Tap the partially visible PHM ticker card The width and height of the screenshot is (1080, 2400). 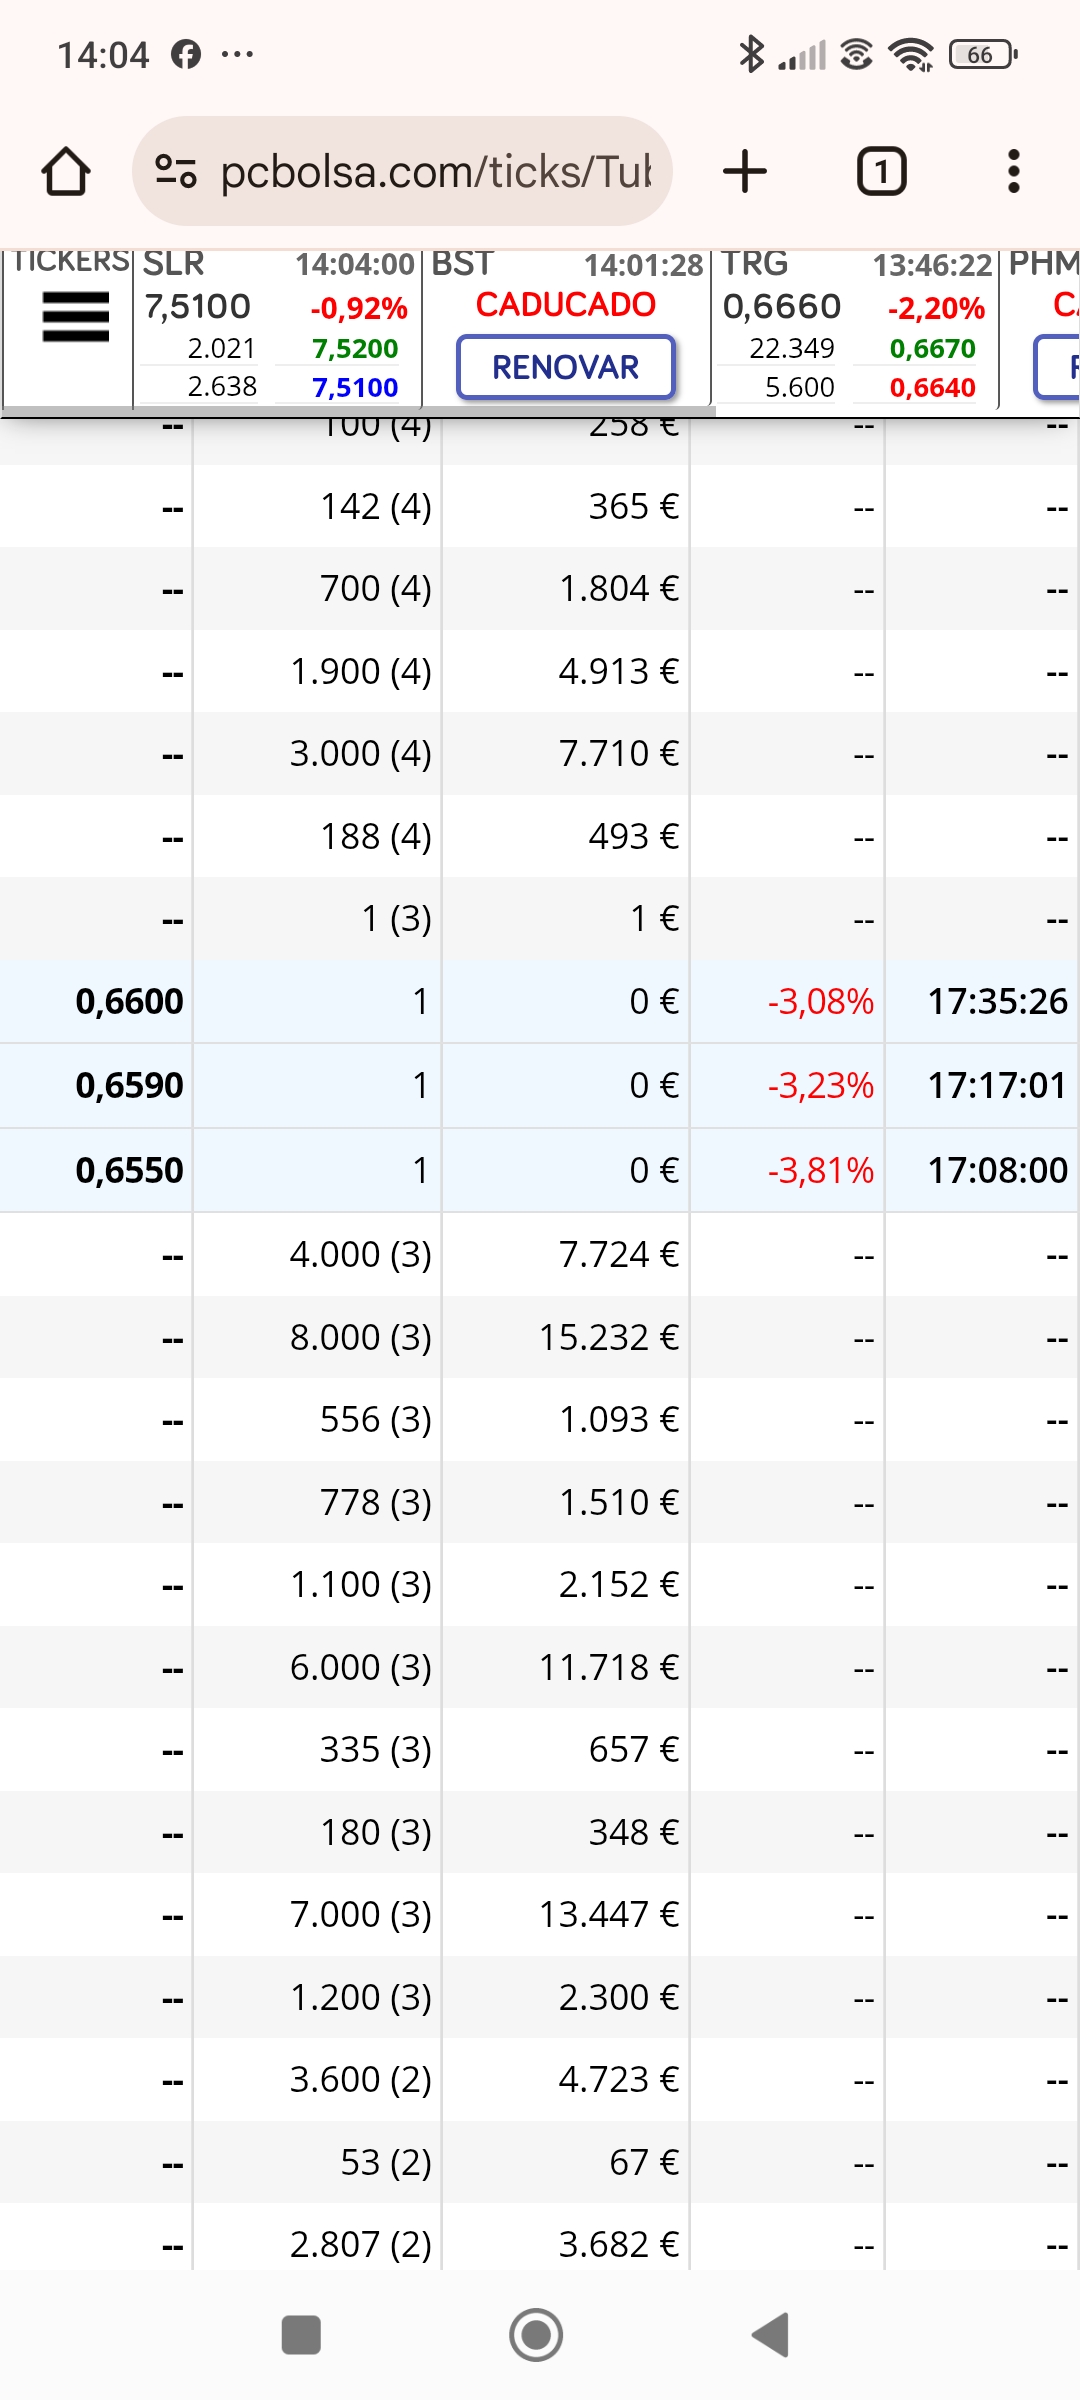click(1042, 327)
